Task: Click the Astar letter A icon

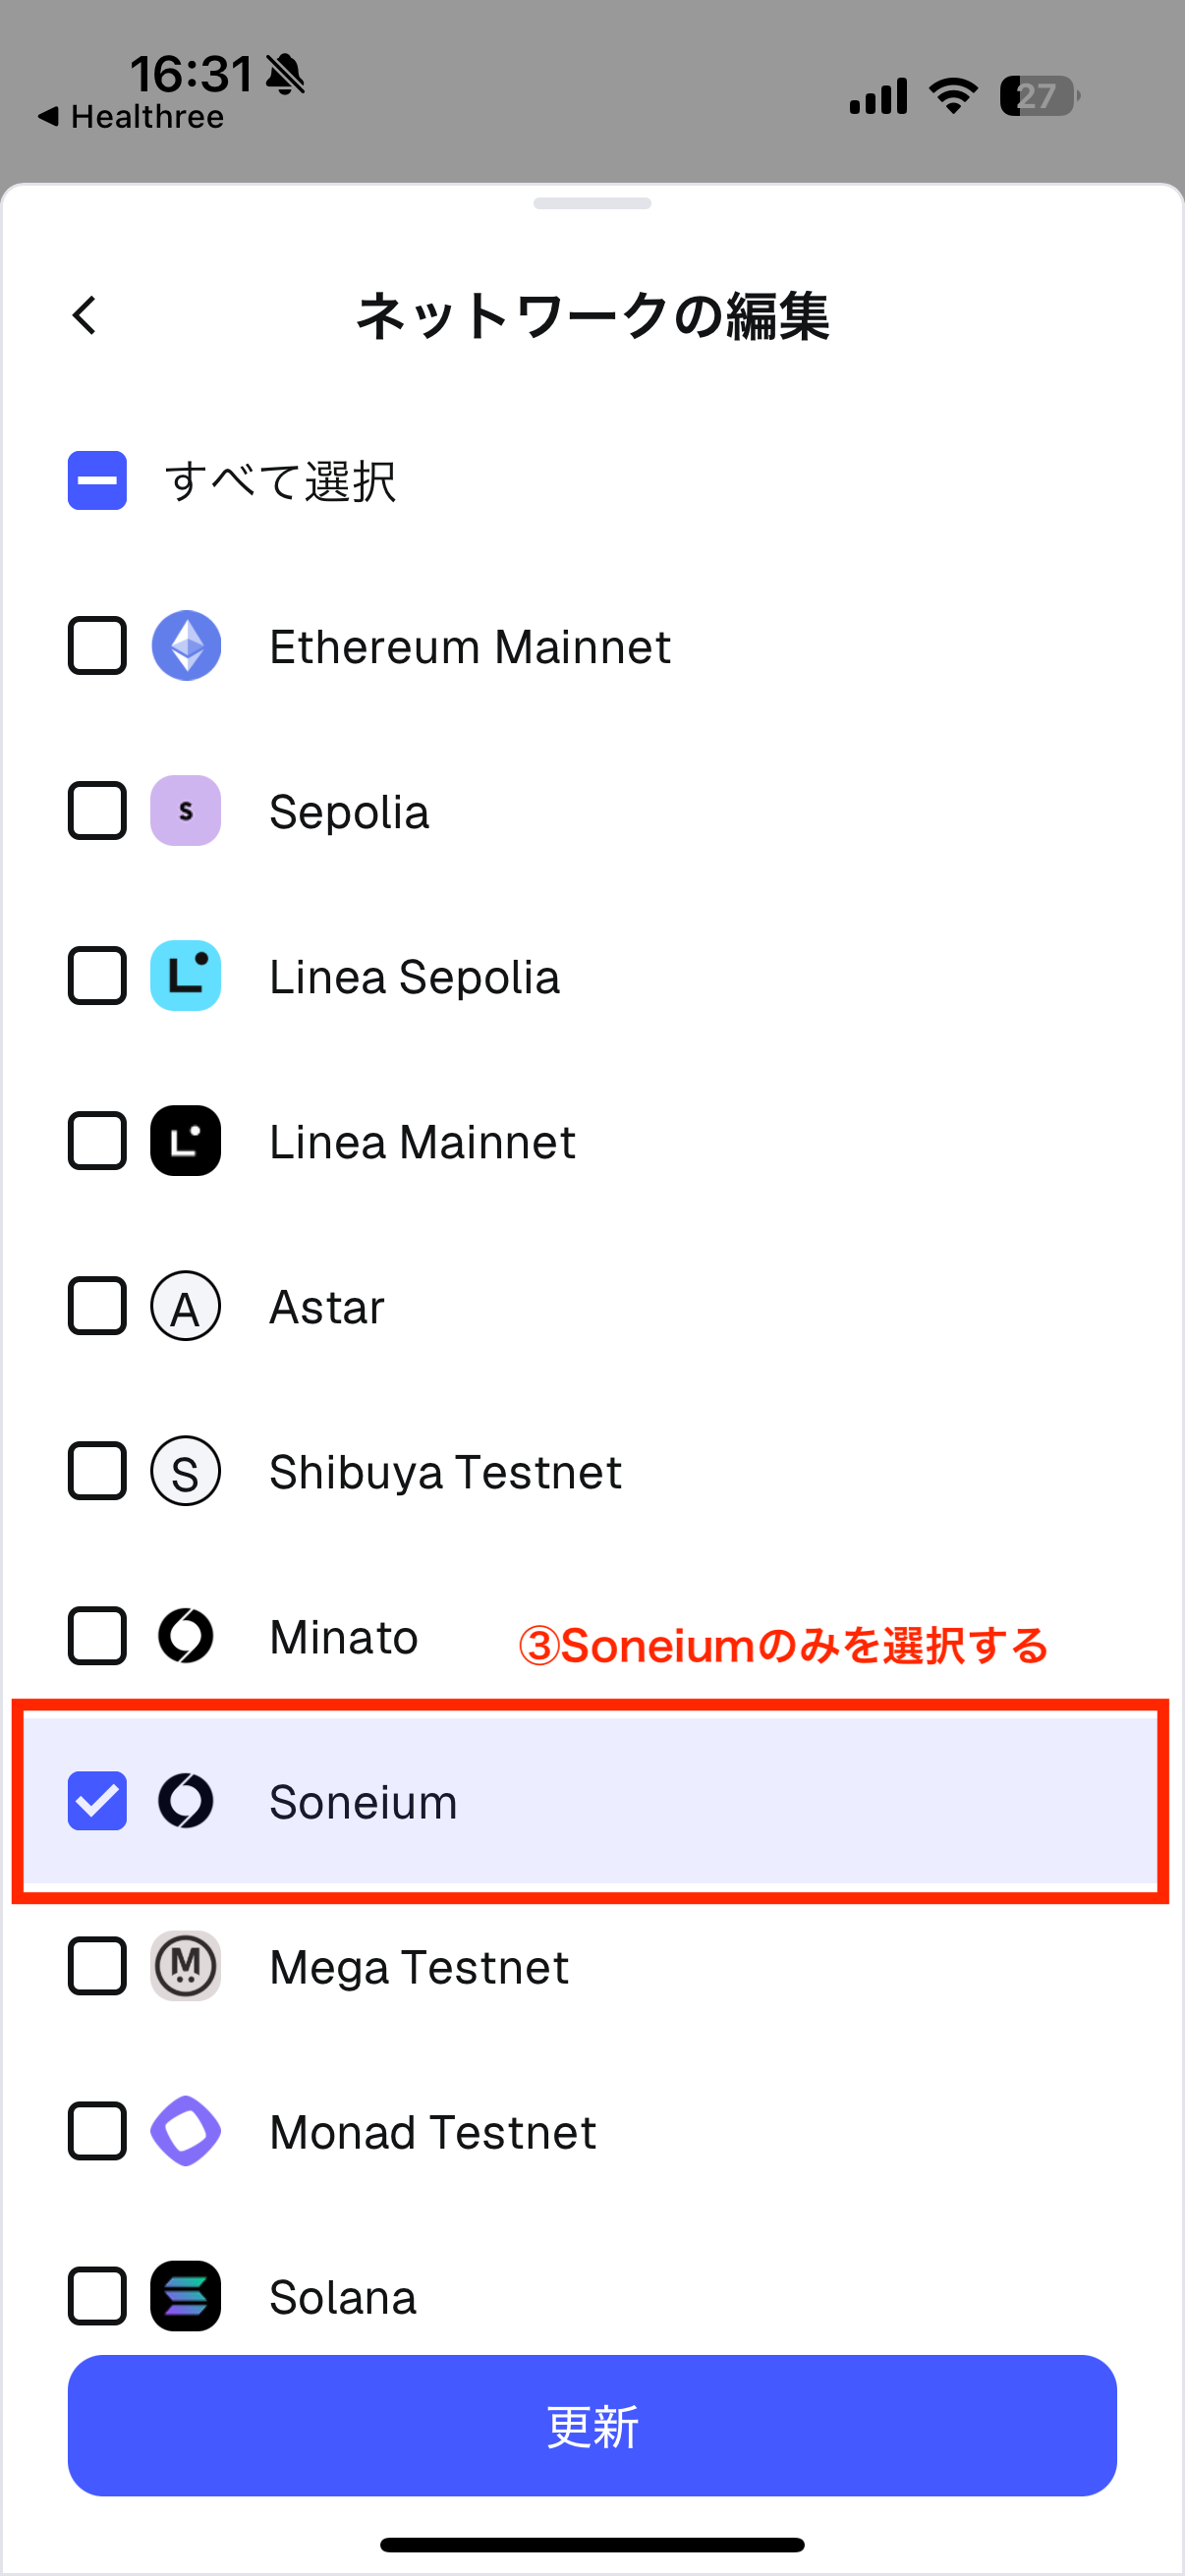Action: point(186,1306)
